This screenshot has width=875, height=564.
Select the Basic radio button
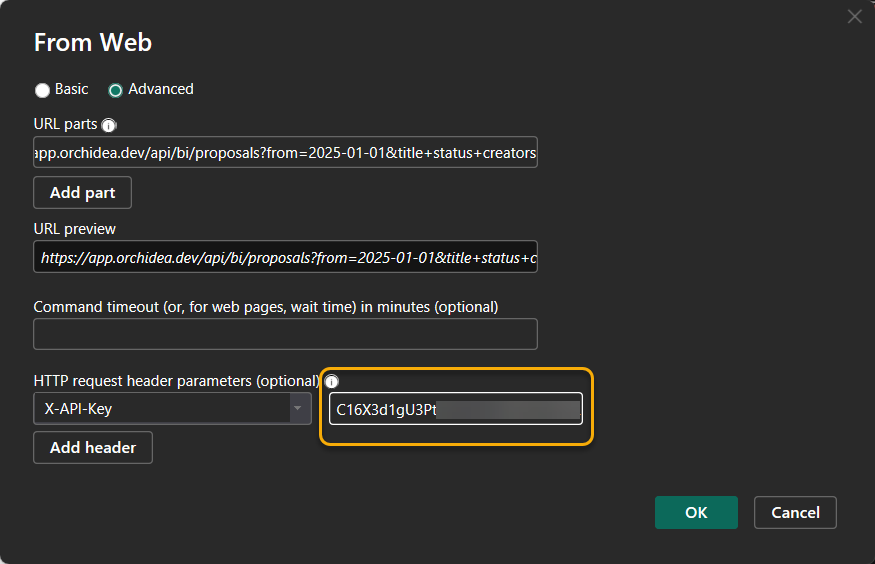pos(42,90)
